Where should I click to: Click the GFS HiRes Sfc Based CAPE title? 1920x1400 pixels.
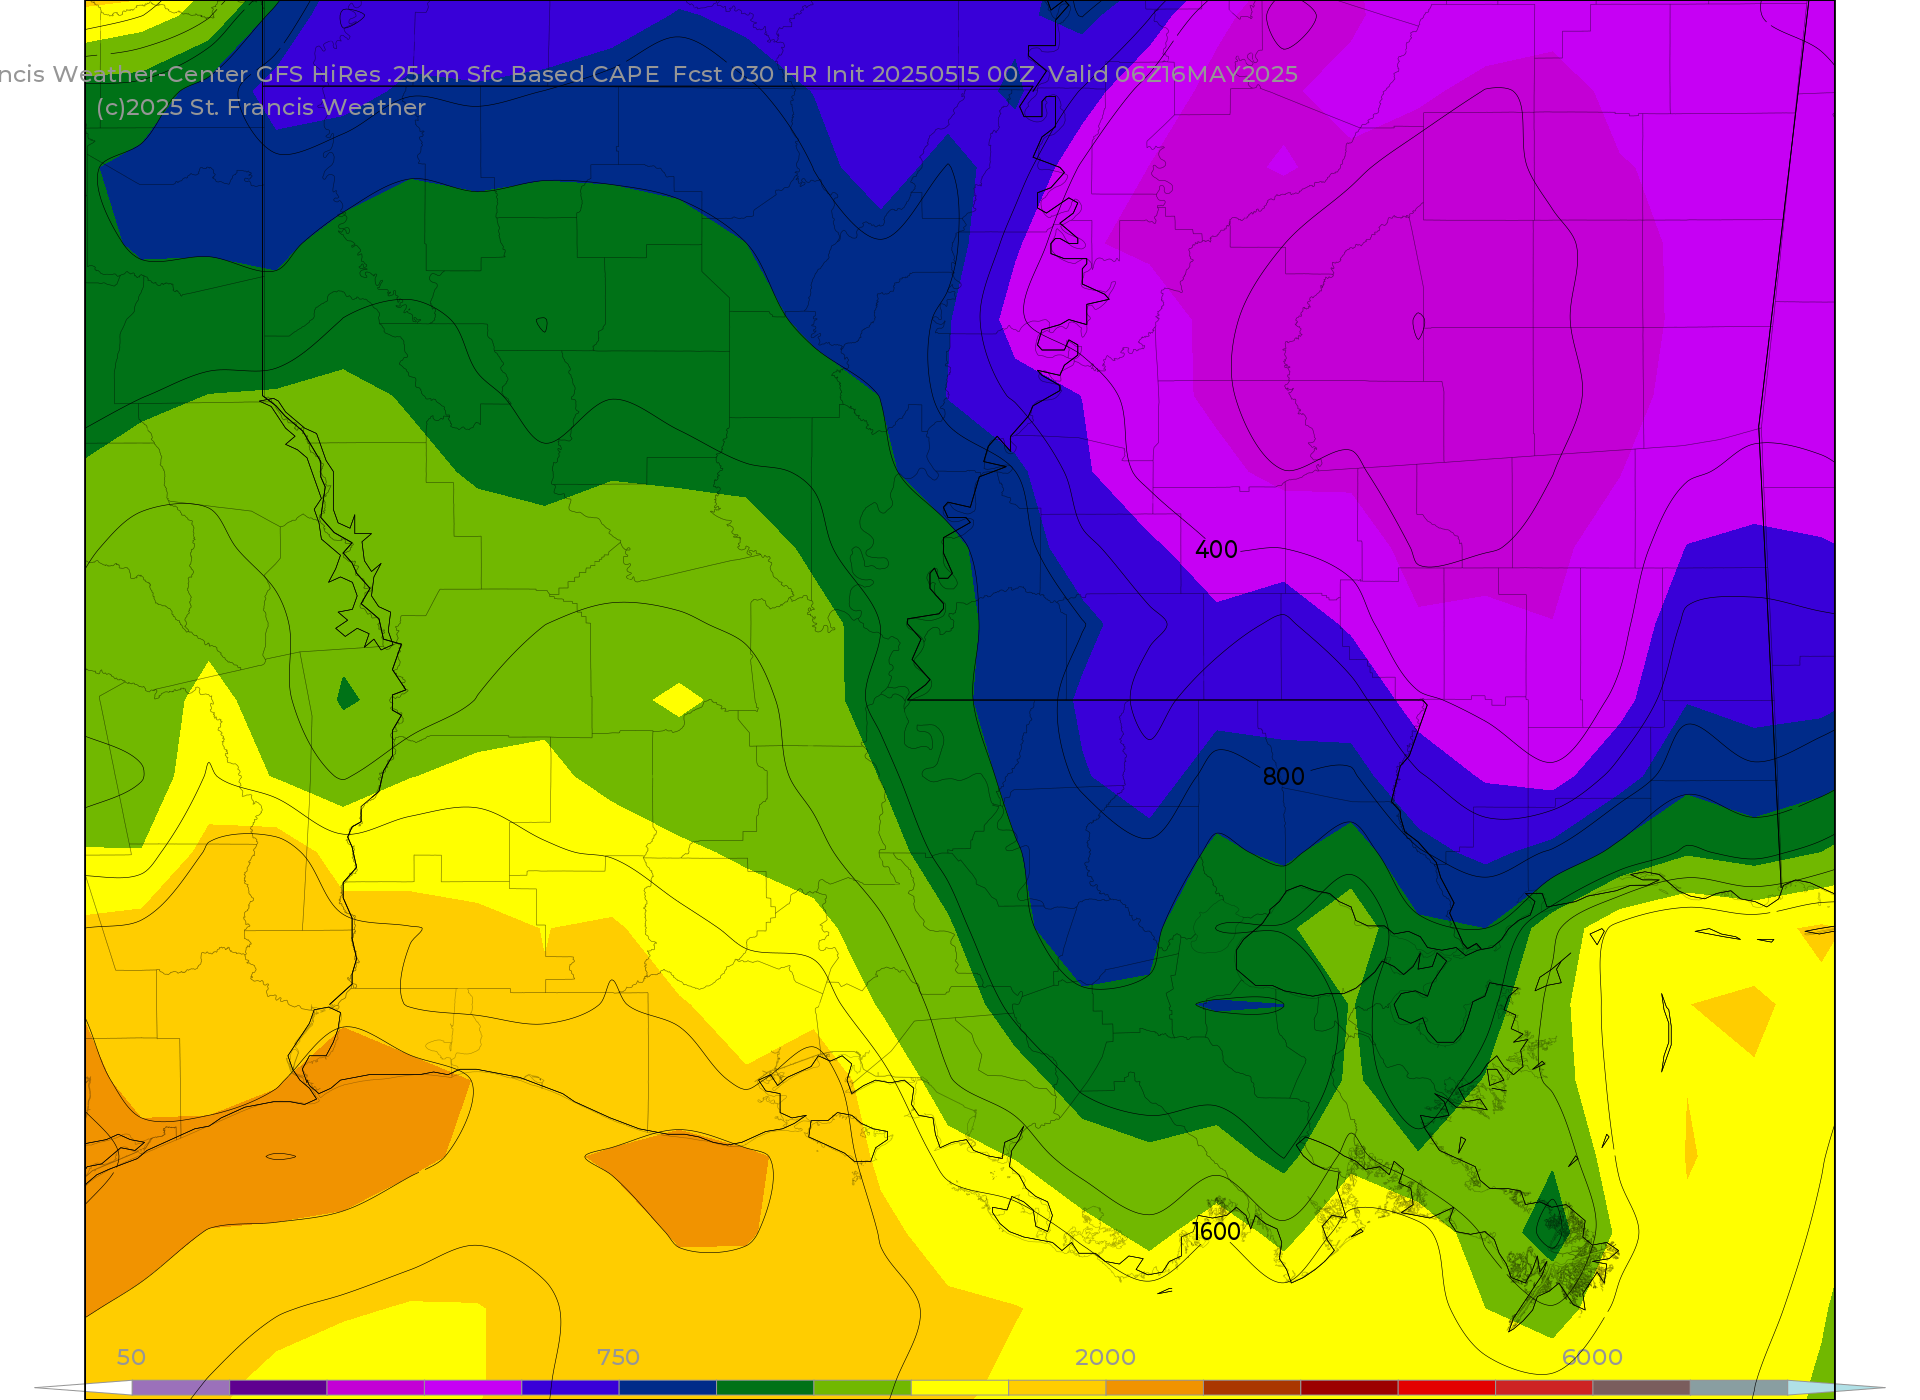(648, 75)
